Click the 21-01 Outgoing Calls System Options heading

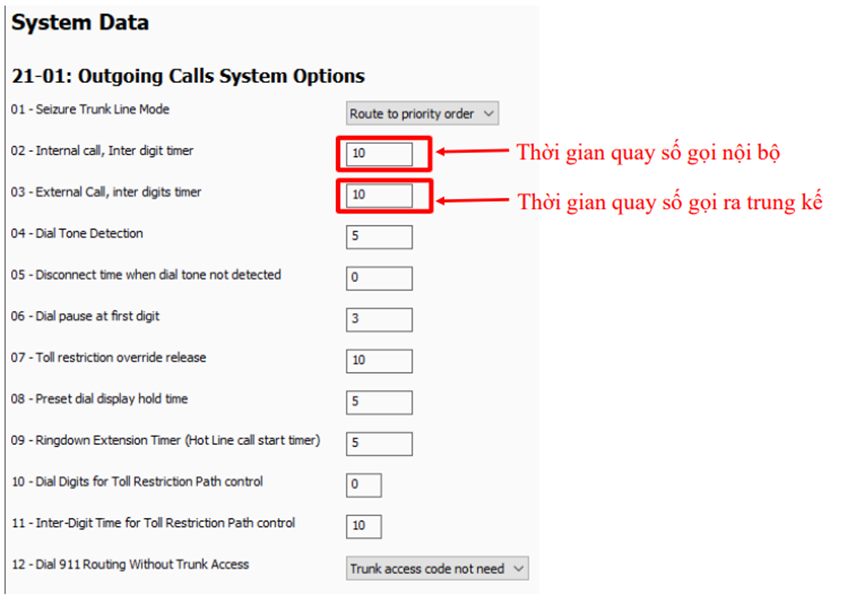point(188,76)
